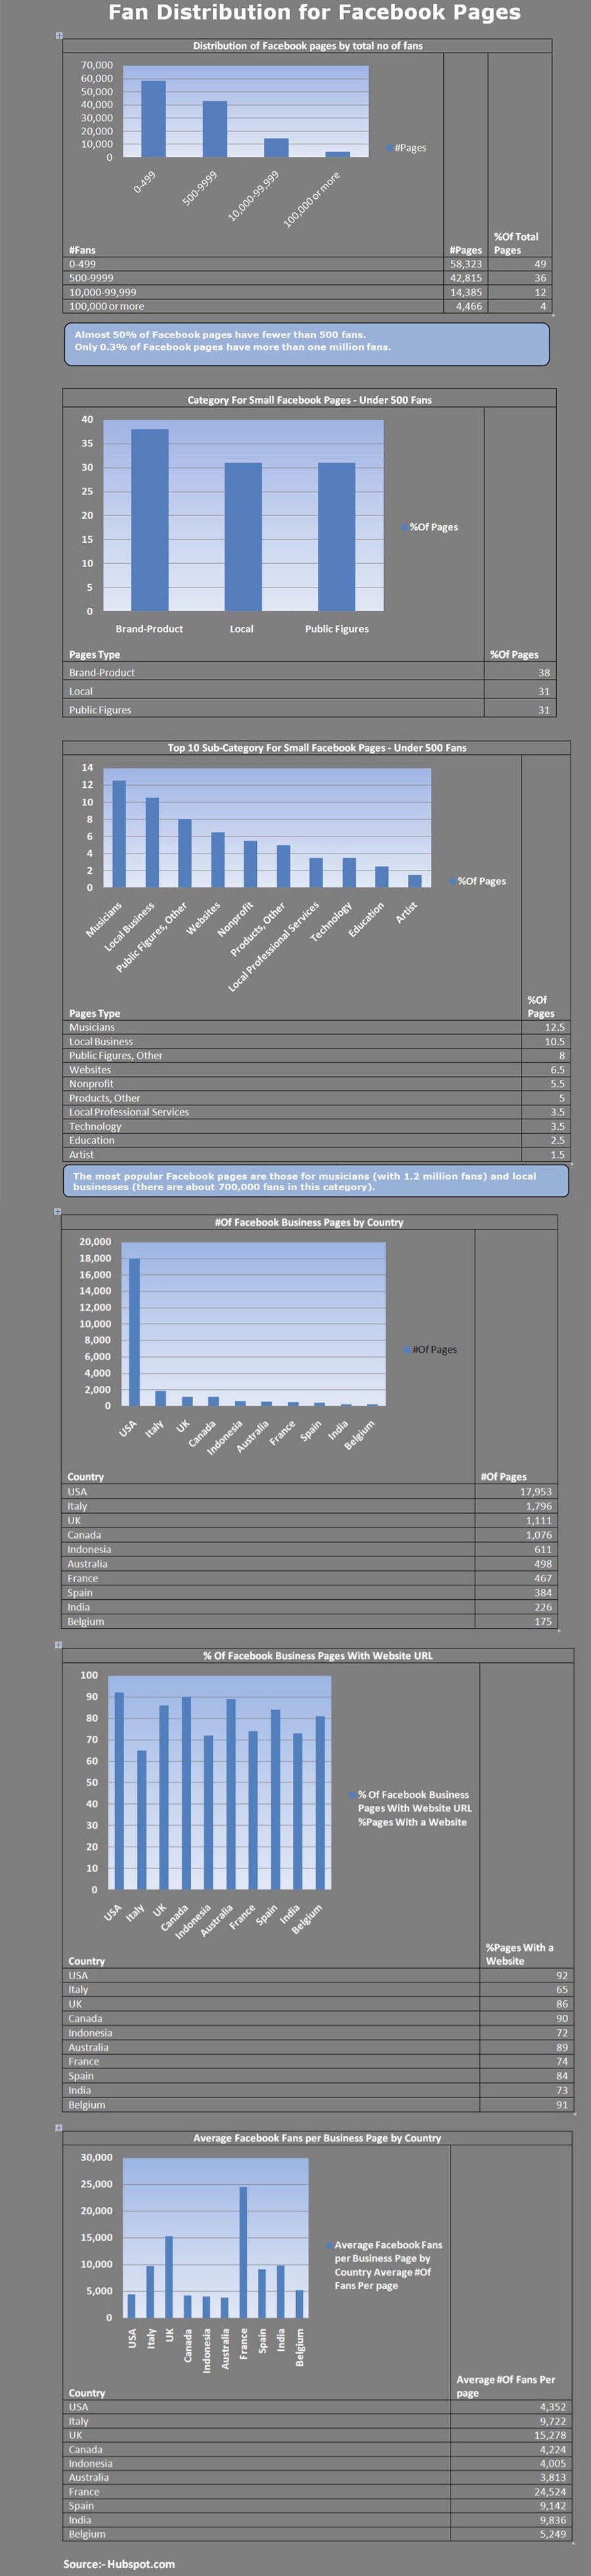This screenshot has height=2576, width=591.
Task: Click the 'most popular Facebook pages' callout box
Action: (x=315, y=1181)
